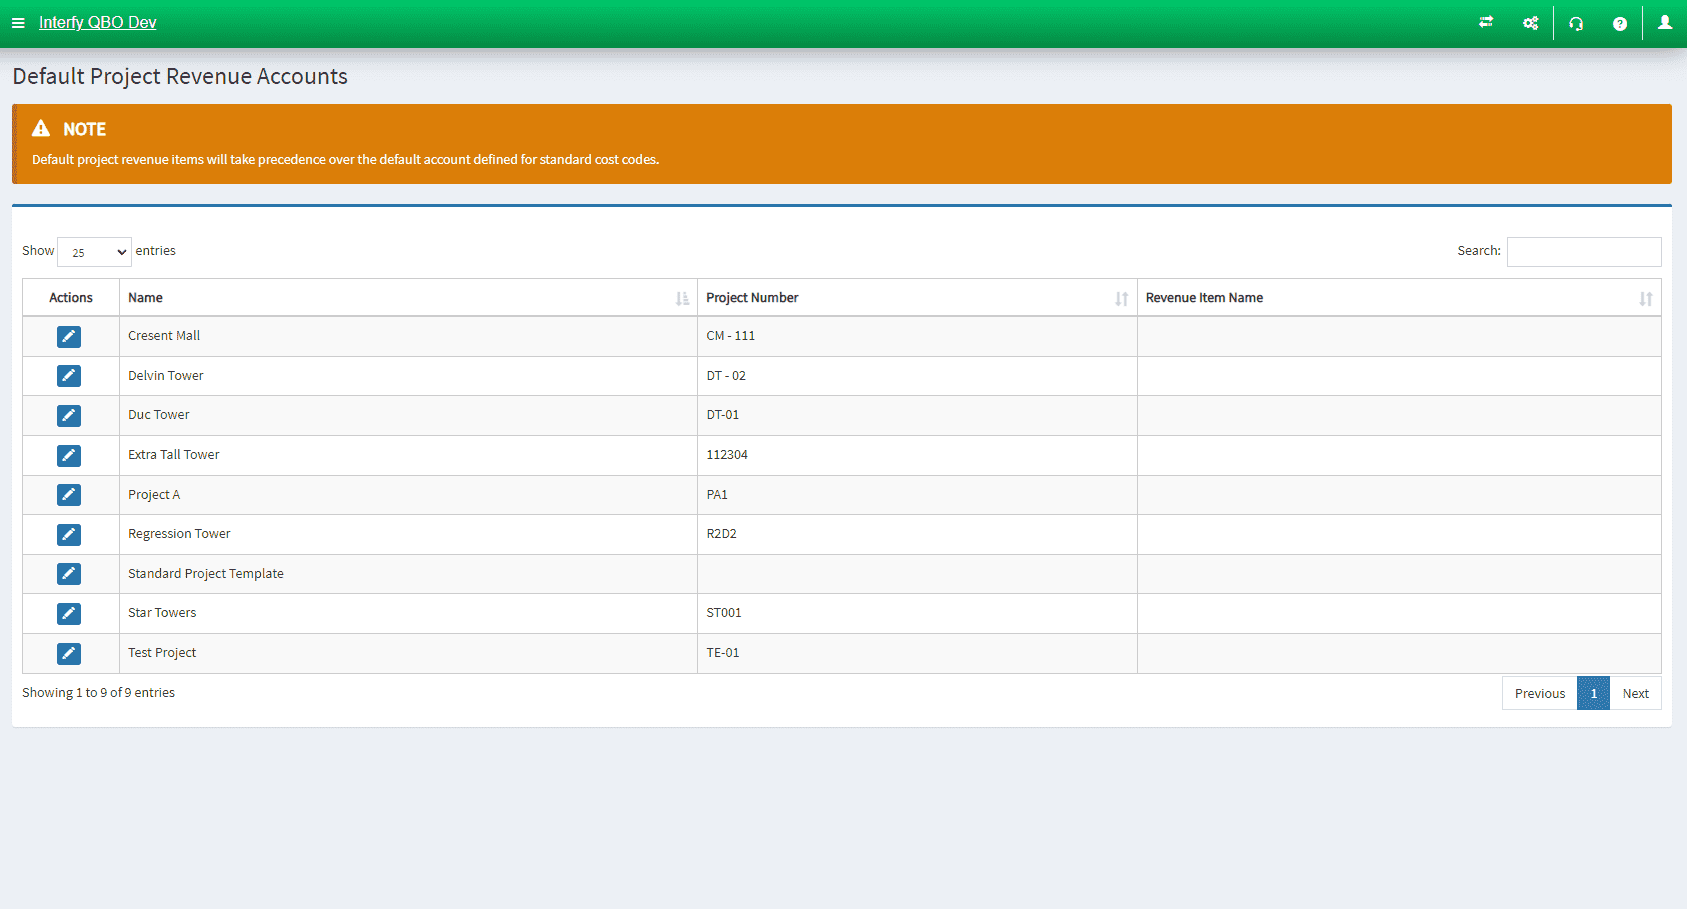Click the Next pagination button
The width and height of the screenshot is (1687, 909).
pyautogui.click(x=1635, y=694)
